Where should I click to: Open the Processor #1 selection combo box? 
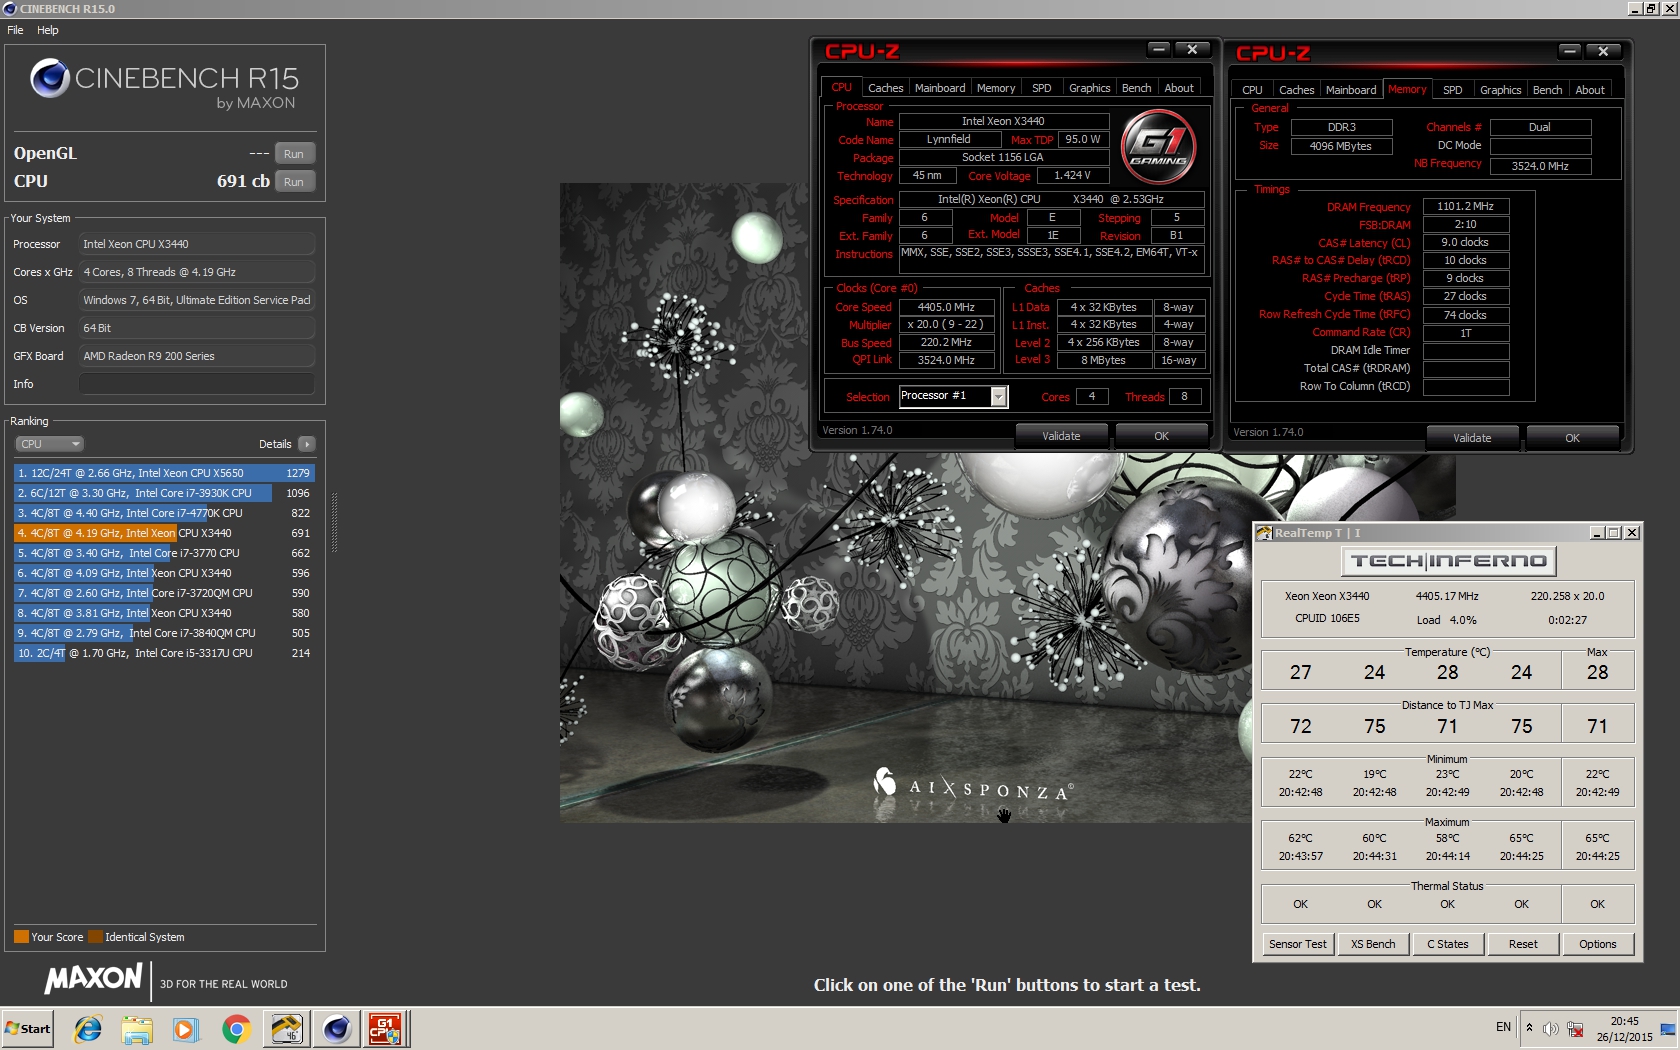pyautogui.click(x=953, y=397)
